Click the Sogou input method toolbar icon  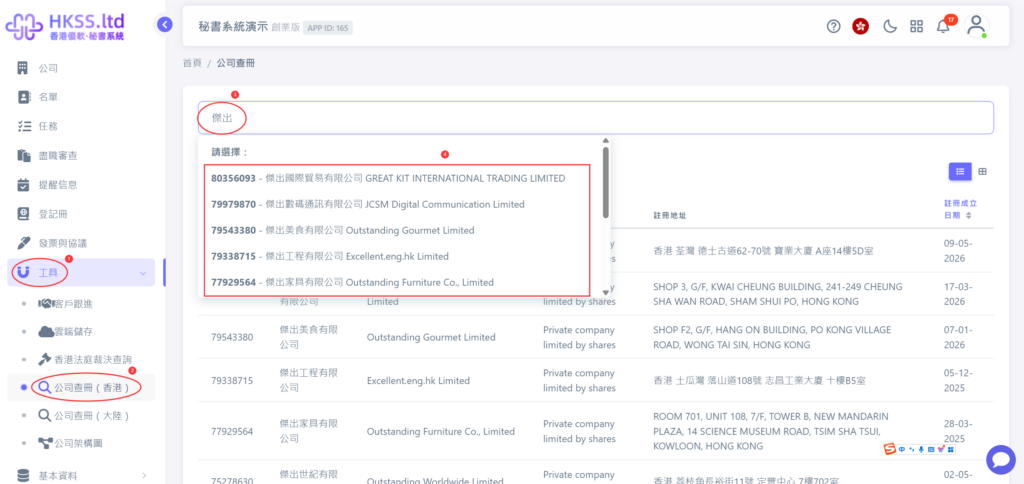click(889, 449)
